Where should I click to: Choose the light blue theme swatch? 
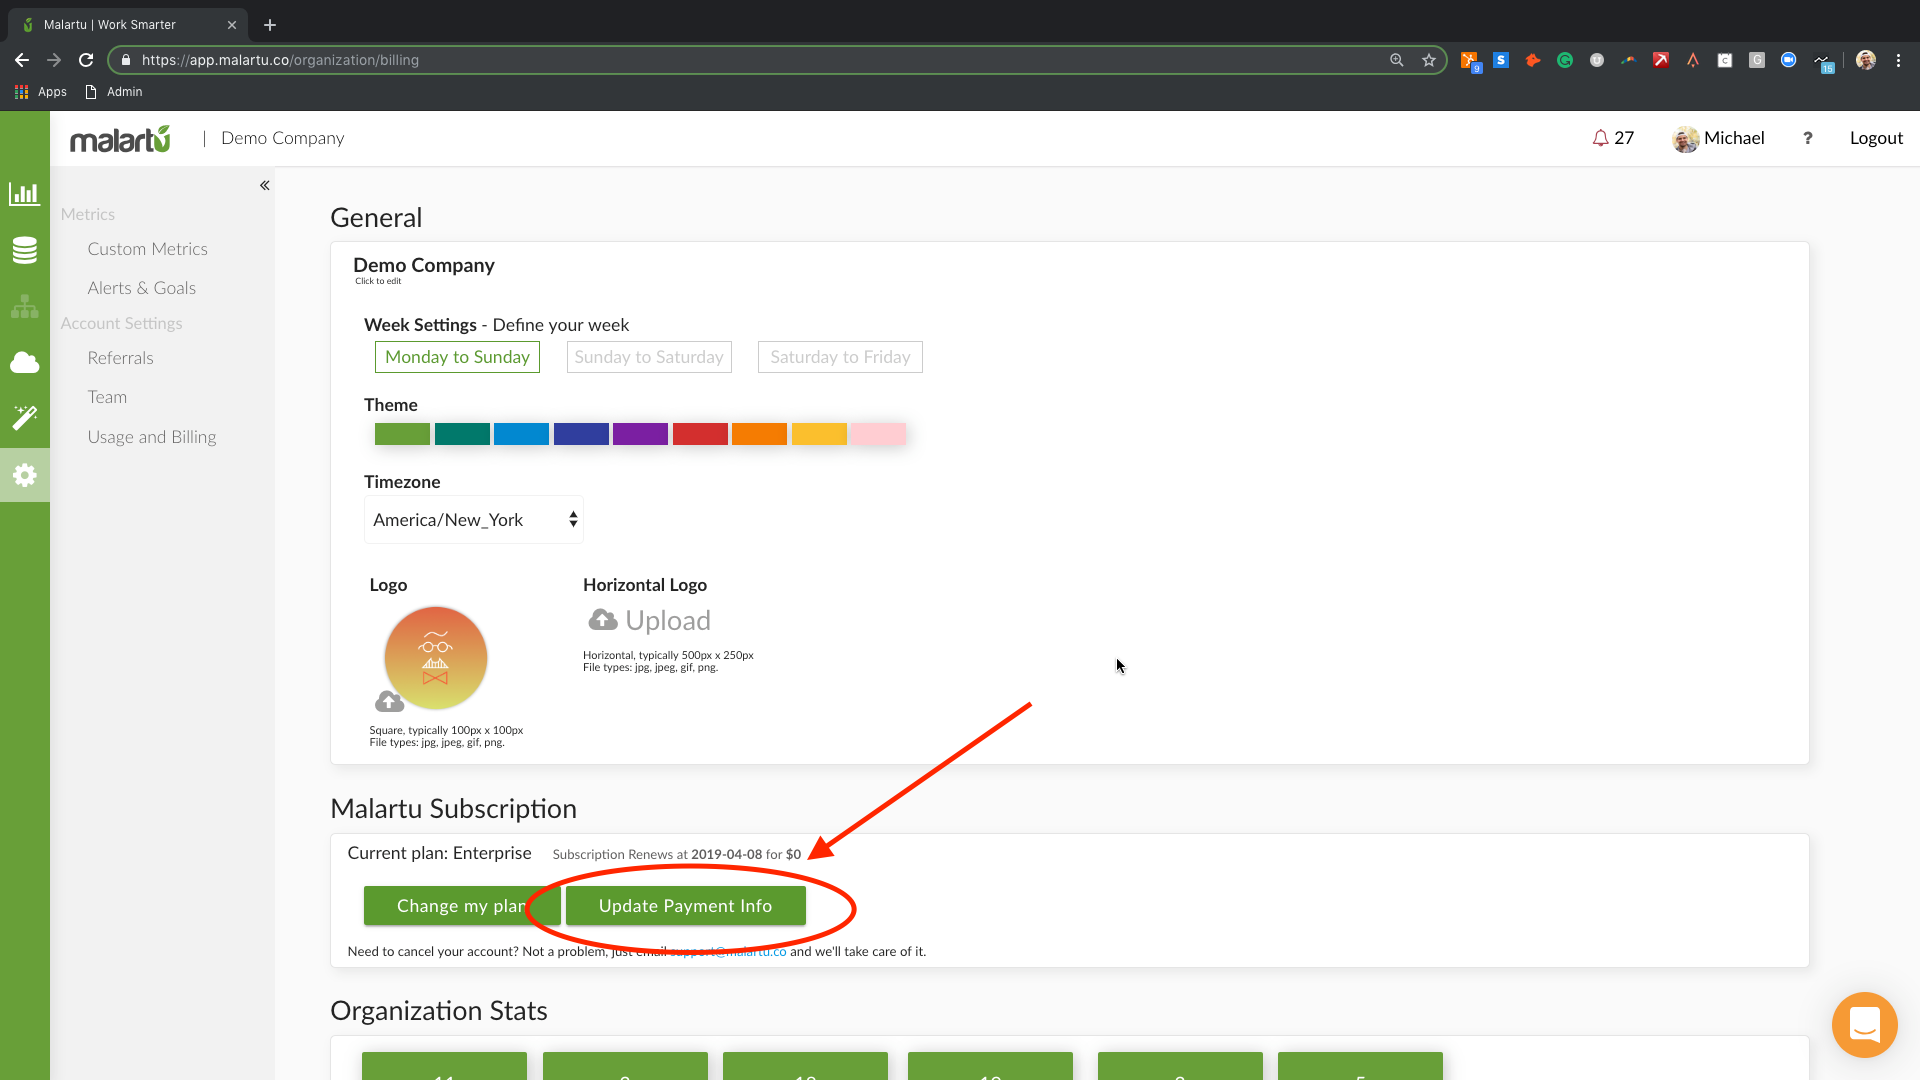[x=521, y=434]
